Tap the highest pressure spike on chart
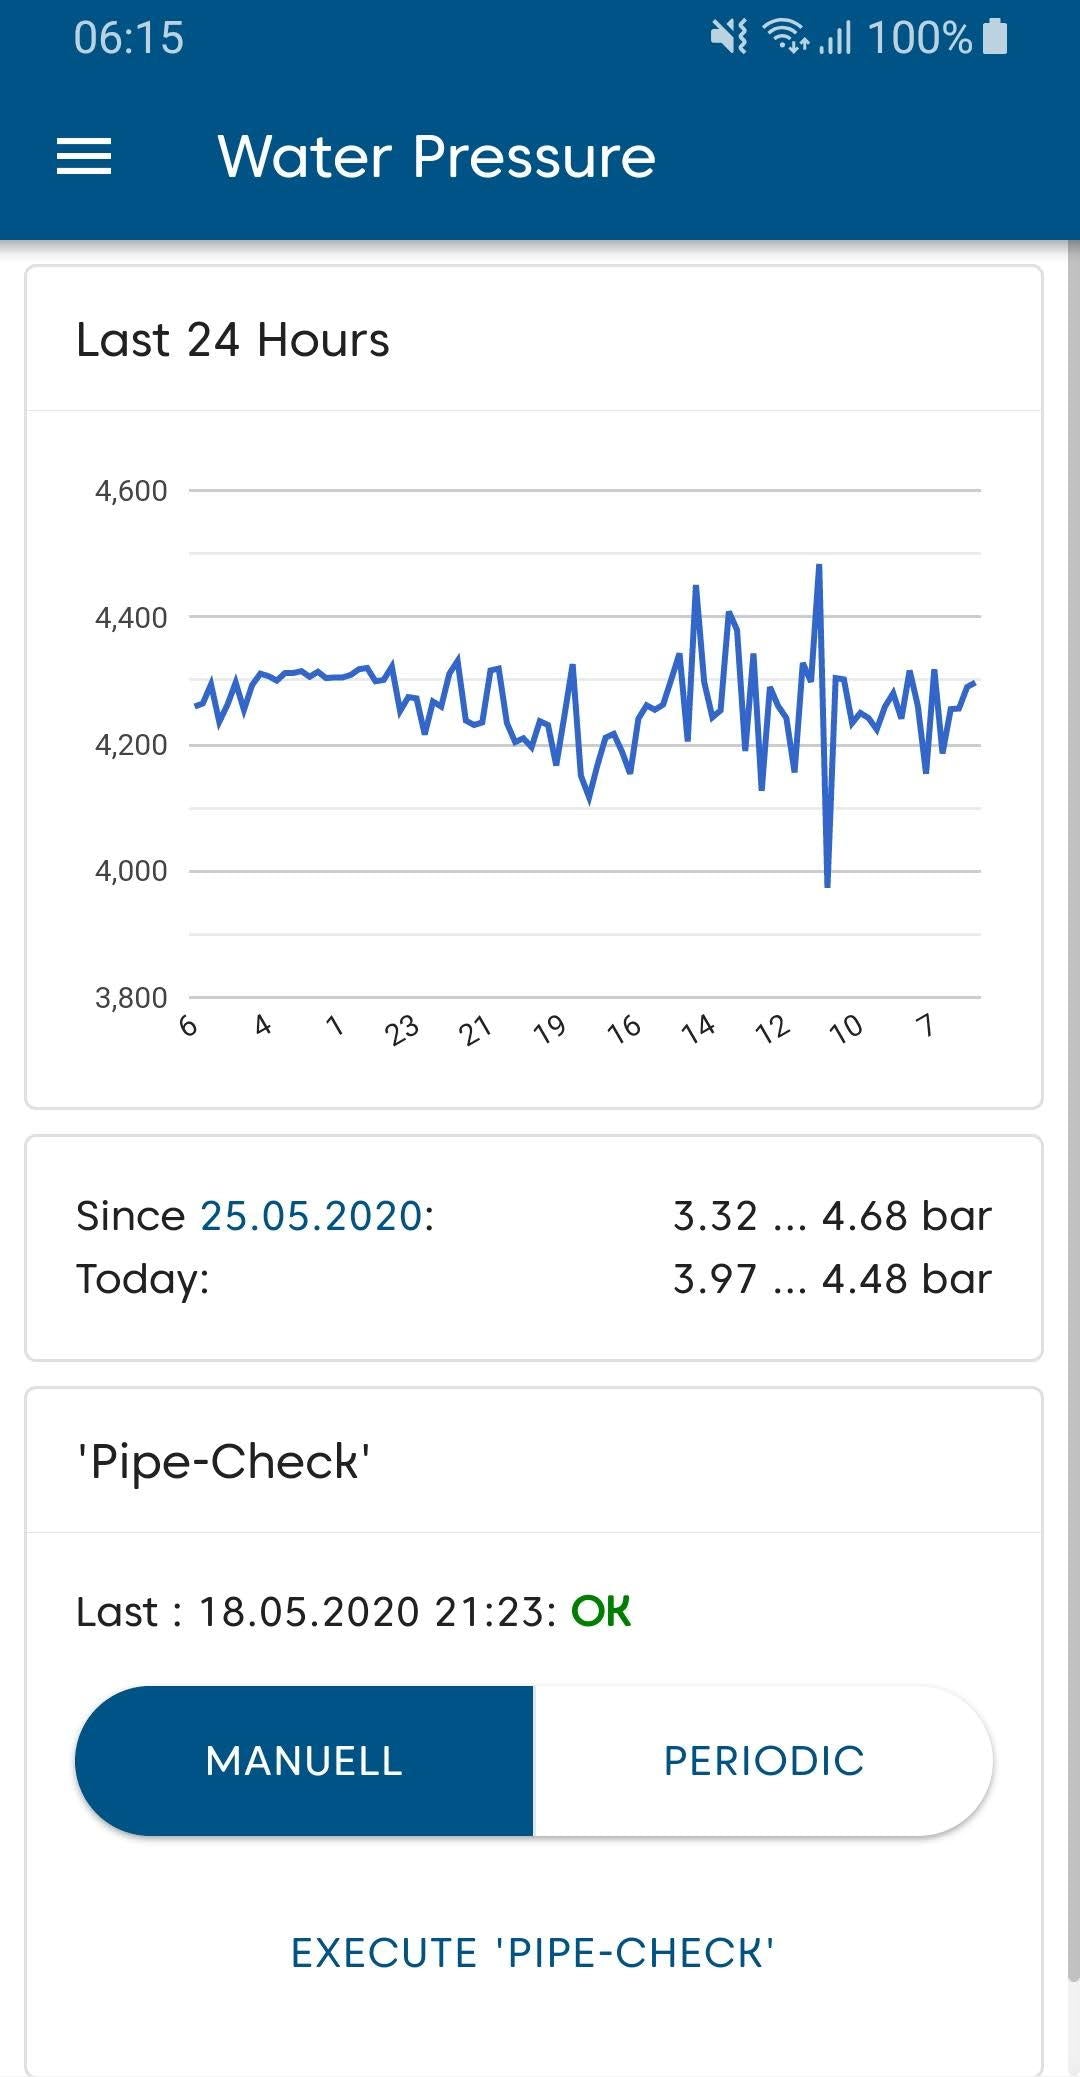The image size is (1080, 2077). pos(819,567)
